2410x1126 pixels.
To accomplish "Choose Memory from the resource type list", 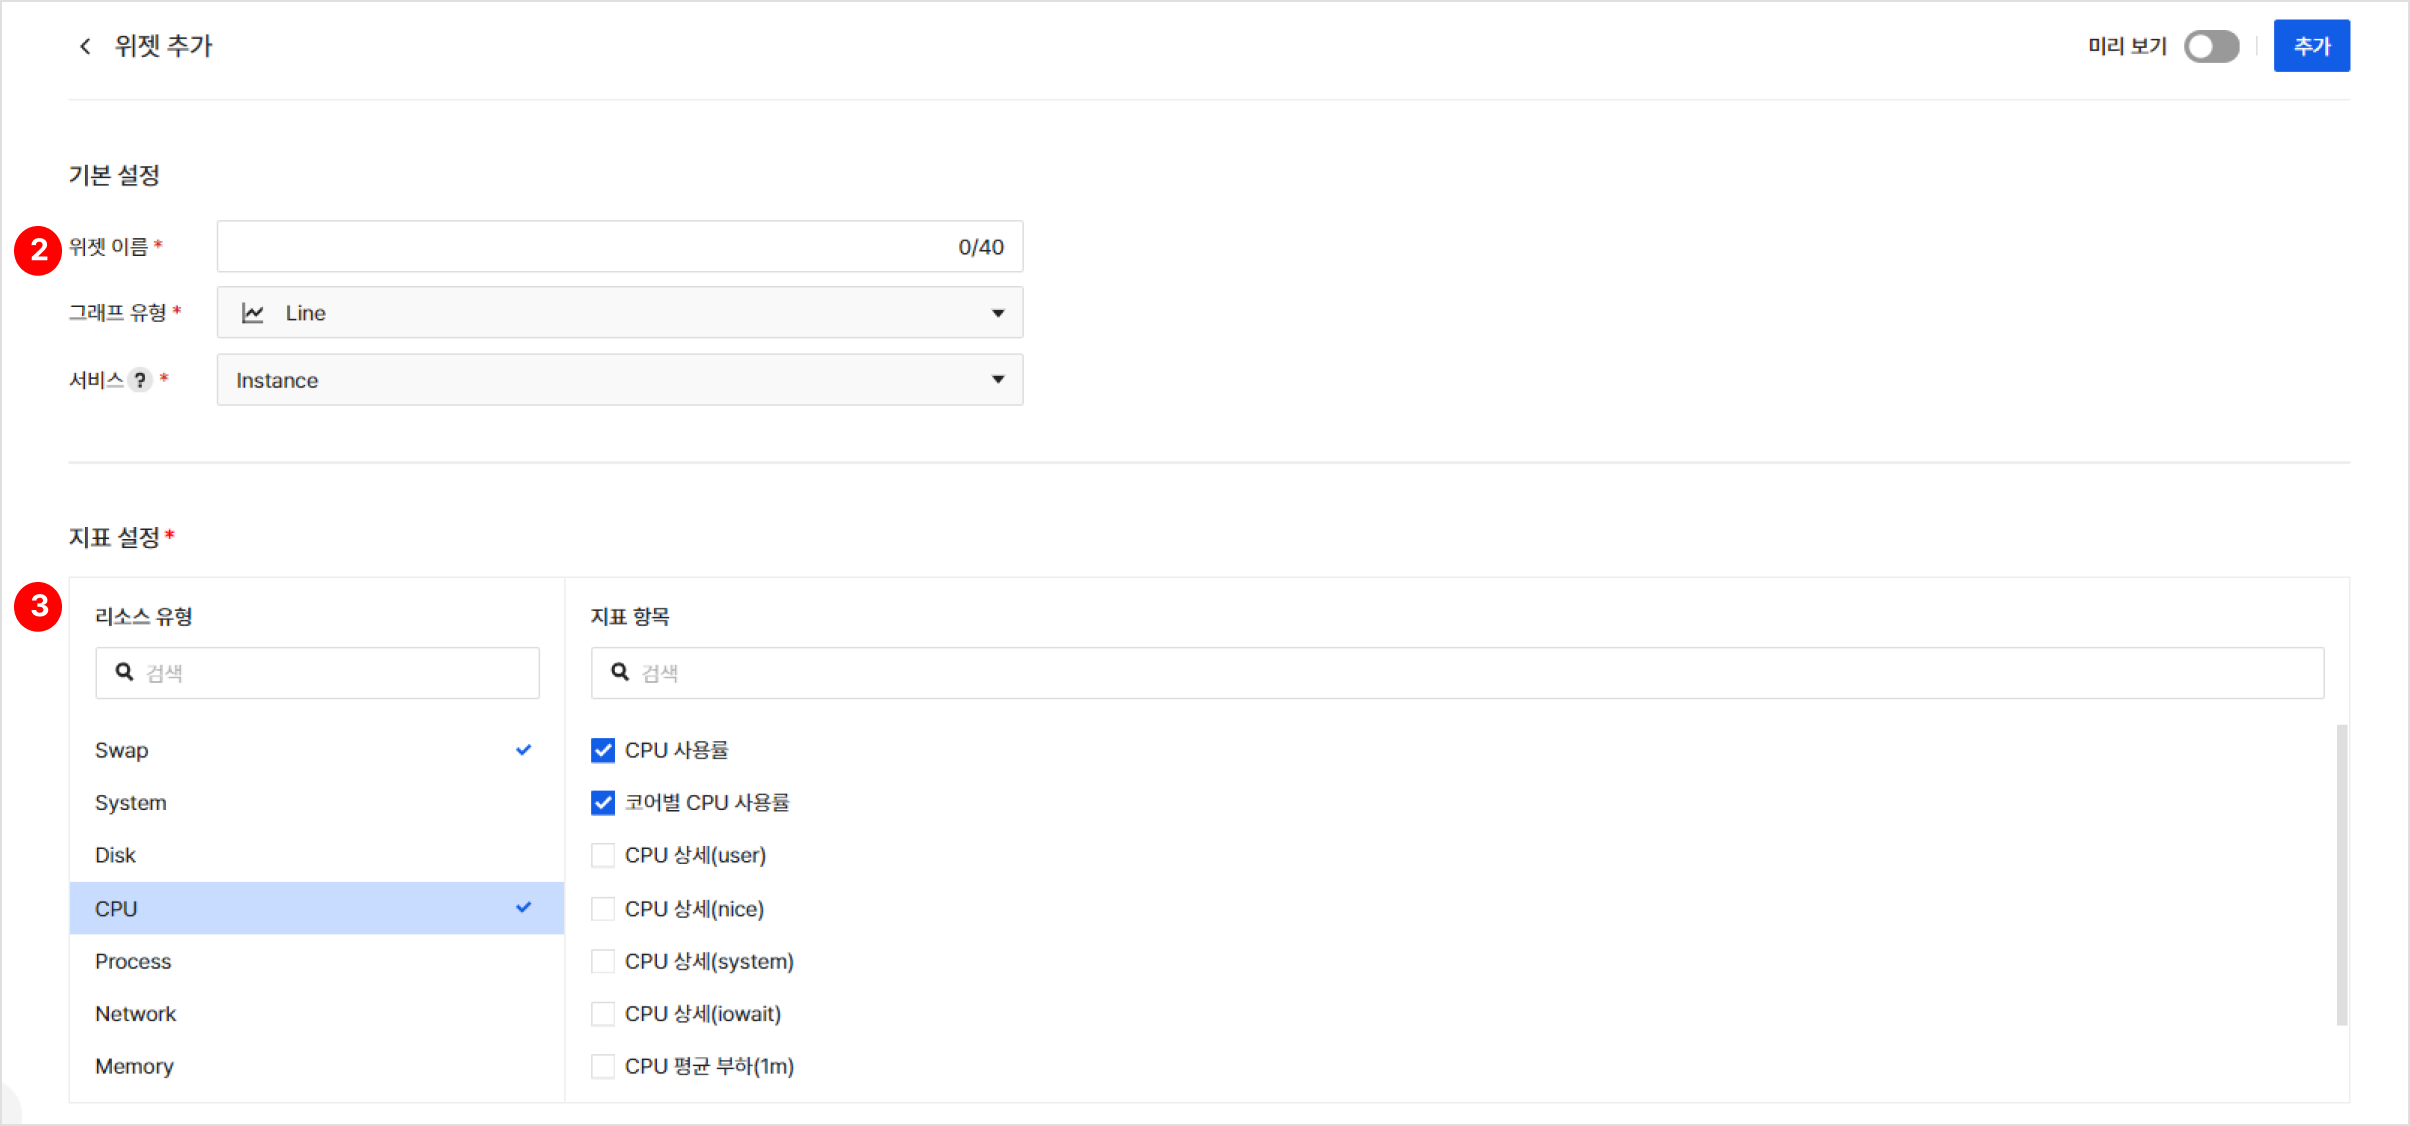I will tap(134, 1066).
